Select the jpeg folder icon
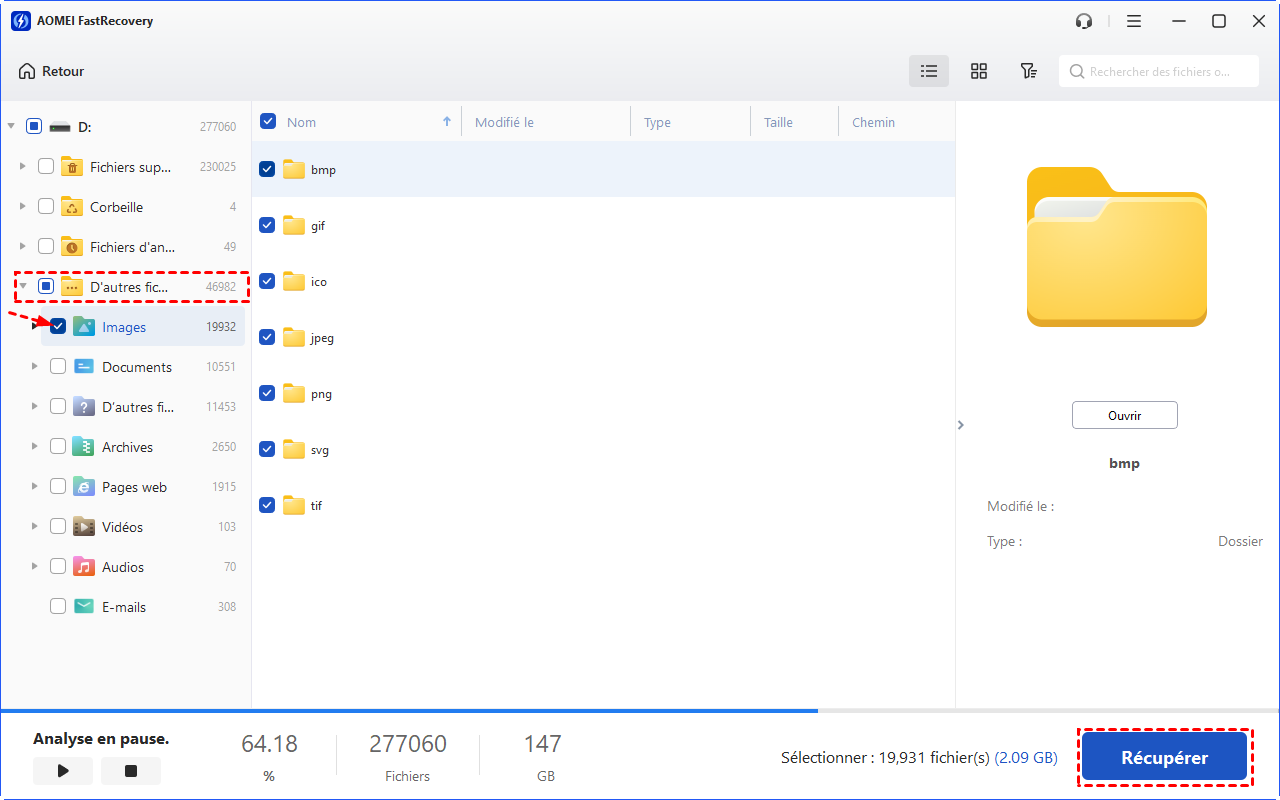This screenshot has height=800, width=1280. point(294,337)
